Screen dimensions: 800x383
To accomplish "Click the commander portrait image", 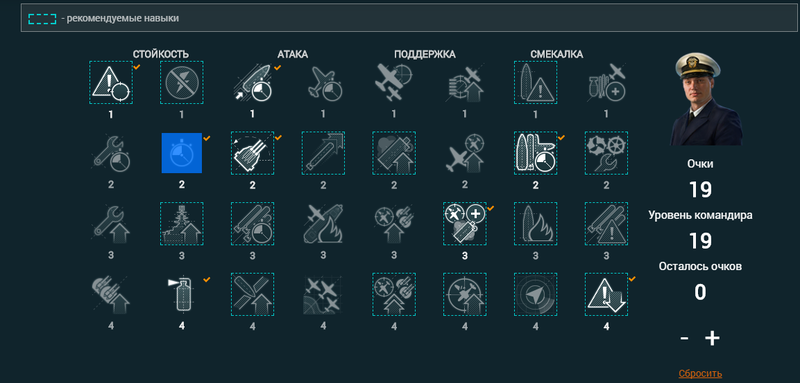I will [x=705, y=98].
